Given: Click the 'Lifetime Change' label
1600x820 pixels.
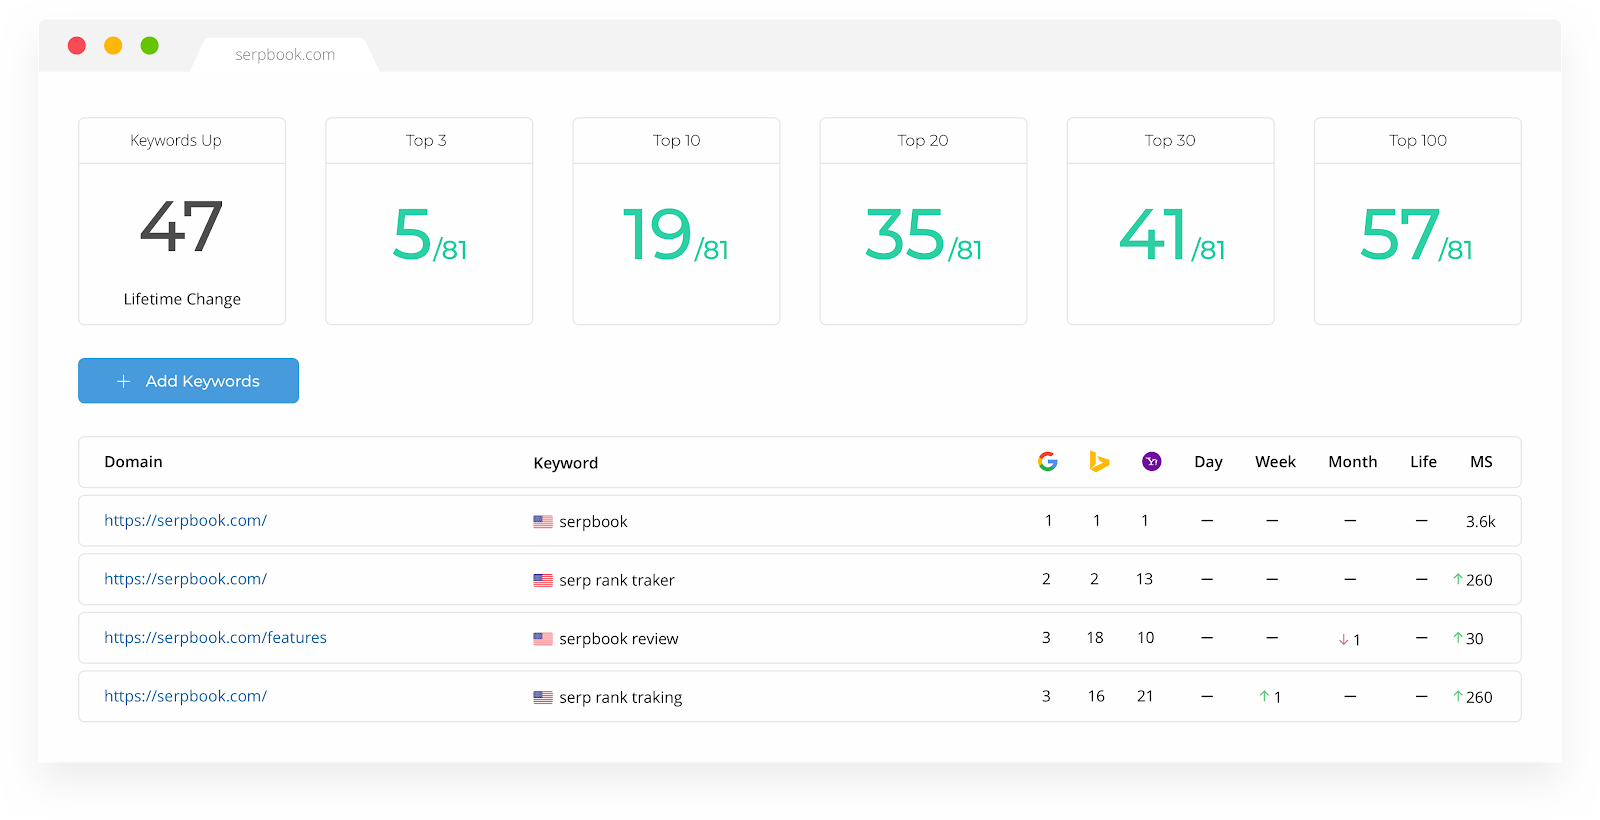Looking at the screenshot, I should tap(182, 299).
